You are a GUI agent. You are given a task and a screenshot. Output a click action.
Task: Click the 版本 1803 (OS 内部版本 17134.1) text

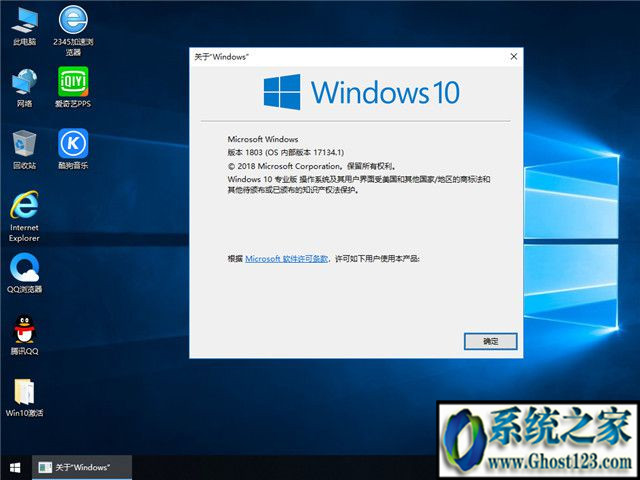286,152
